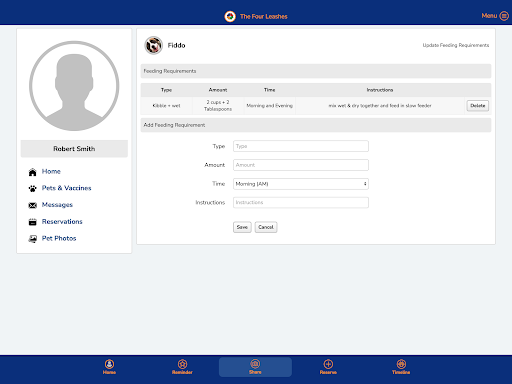The height and width of the screenshot is (384, 512).
Task: Save the new feeding requirement
Action: pos(242,227)
